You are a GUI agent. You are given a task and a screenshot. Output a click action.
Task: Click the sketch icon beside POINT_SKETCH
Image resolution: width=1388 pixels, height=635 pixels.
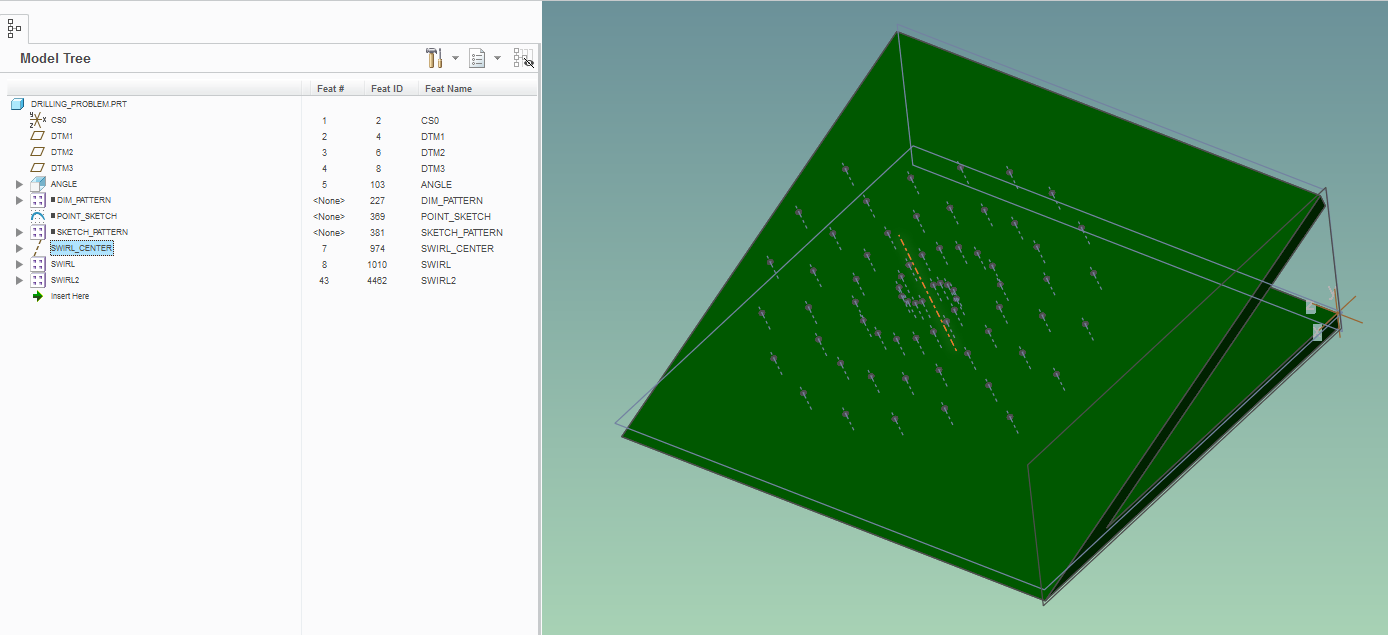pos(36,216)
